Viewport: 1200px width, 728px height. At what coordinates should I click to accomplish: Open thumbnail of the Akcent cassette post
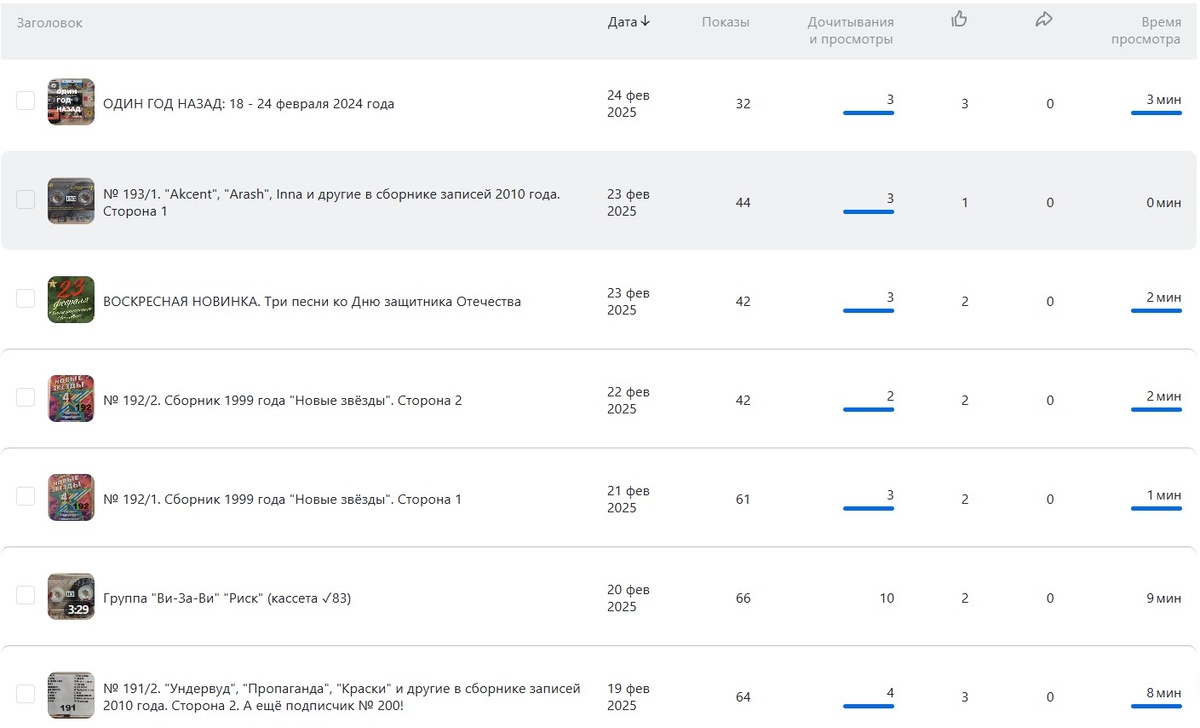click(x=71, y=201)
